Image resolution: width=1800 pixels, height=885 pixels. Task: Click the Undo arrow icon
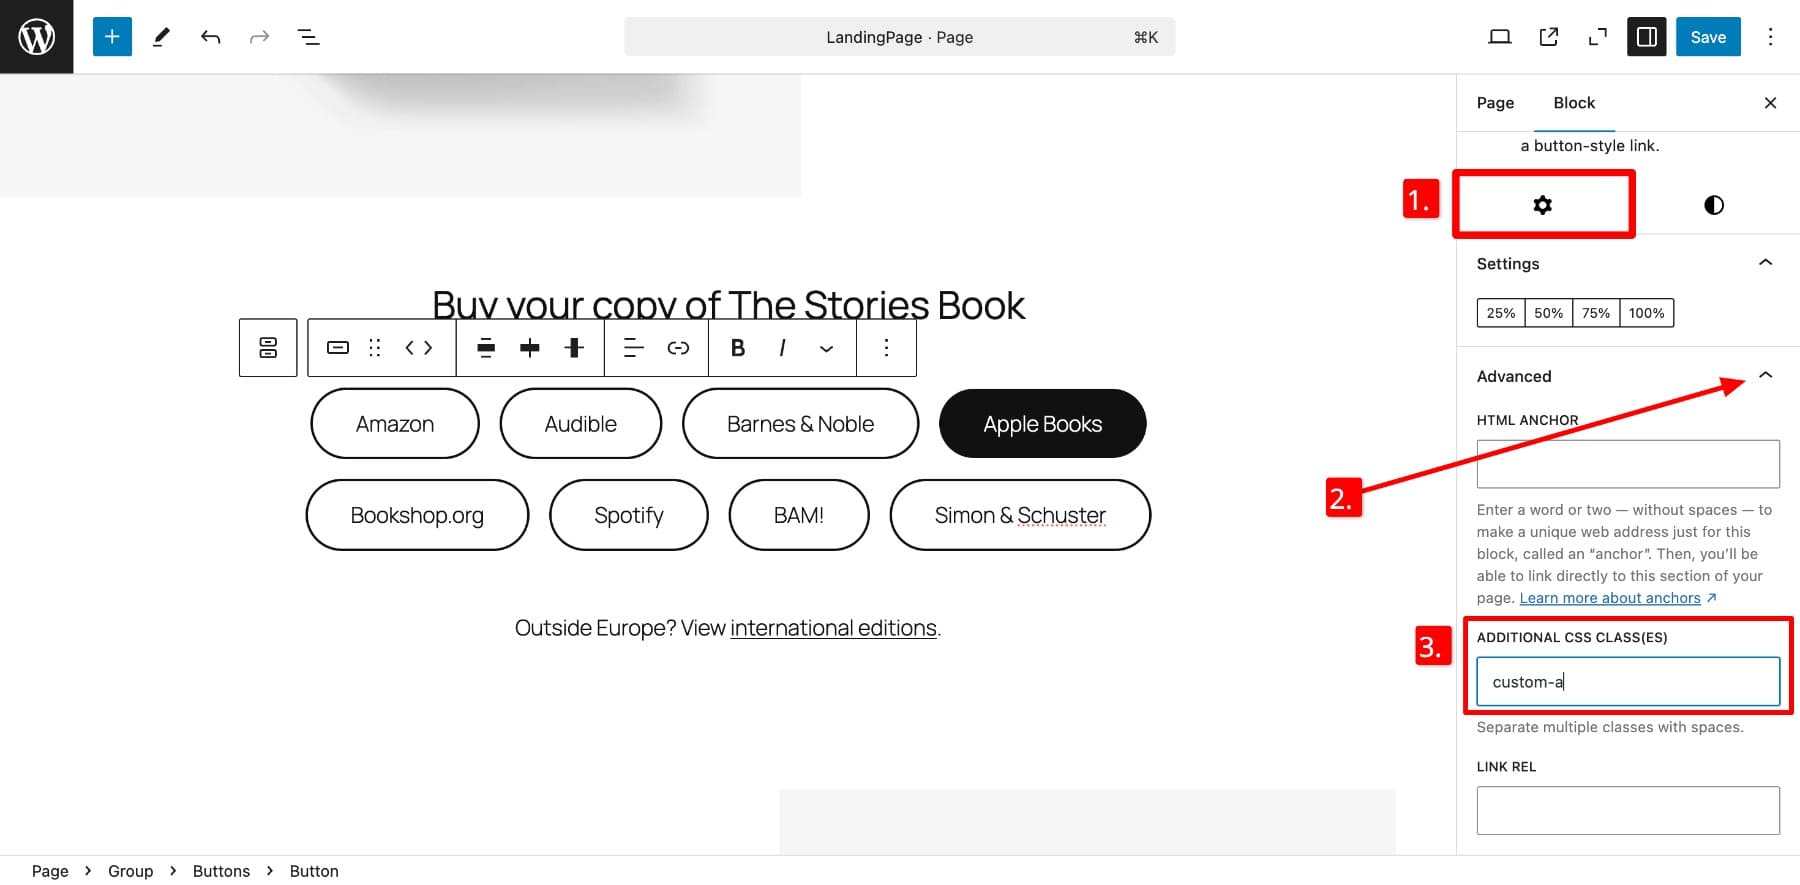click(x=210, y=36)
